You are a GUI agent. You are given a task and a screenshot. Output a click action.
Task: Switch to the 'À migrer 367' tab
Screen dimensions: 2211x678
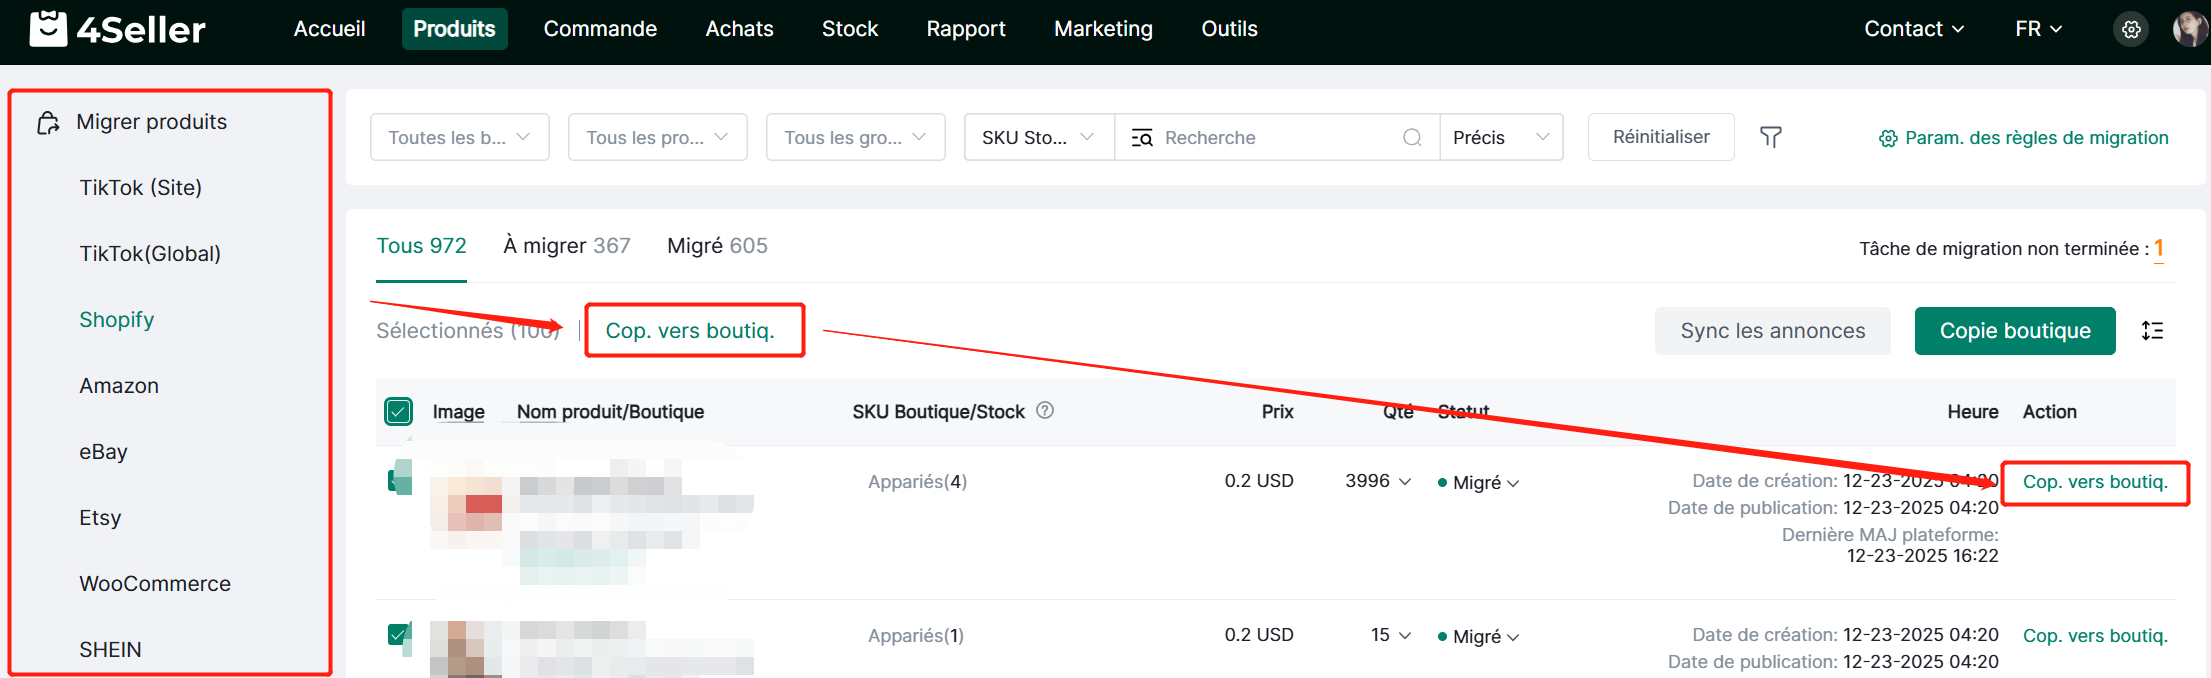pos(566,246)
